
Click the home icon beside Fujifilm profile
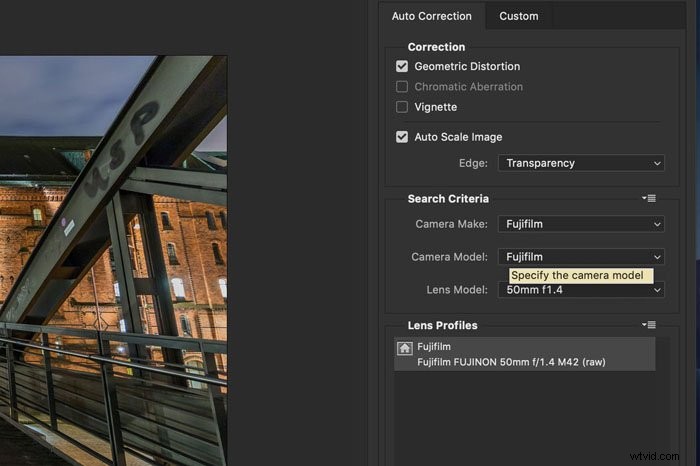click(x=404, y=349)
